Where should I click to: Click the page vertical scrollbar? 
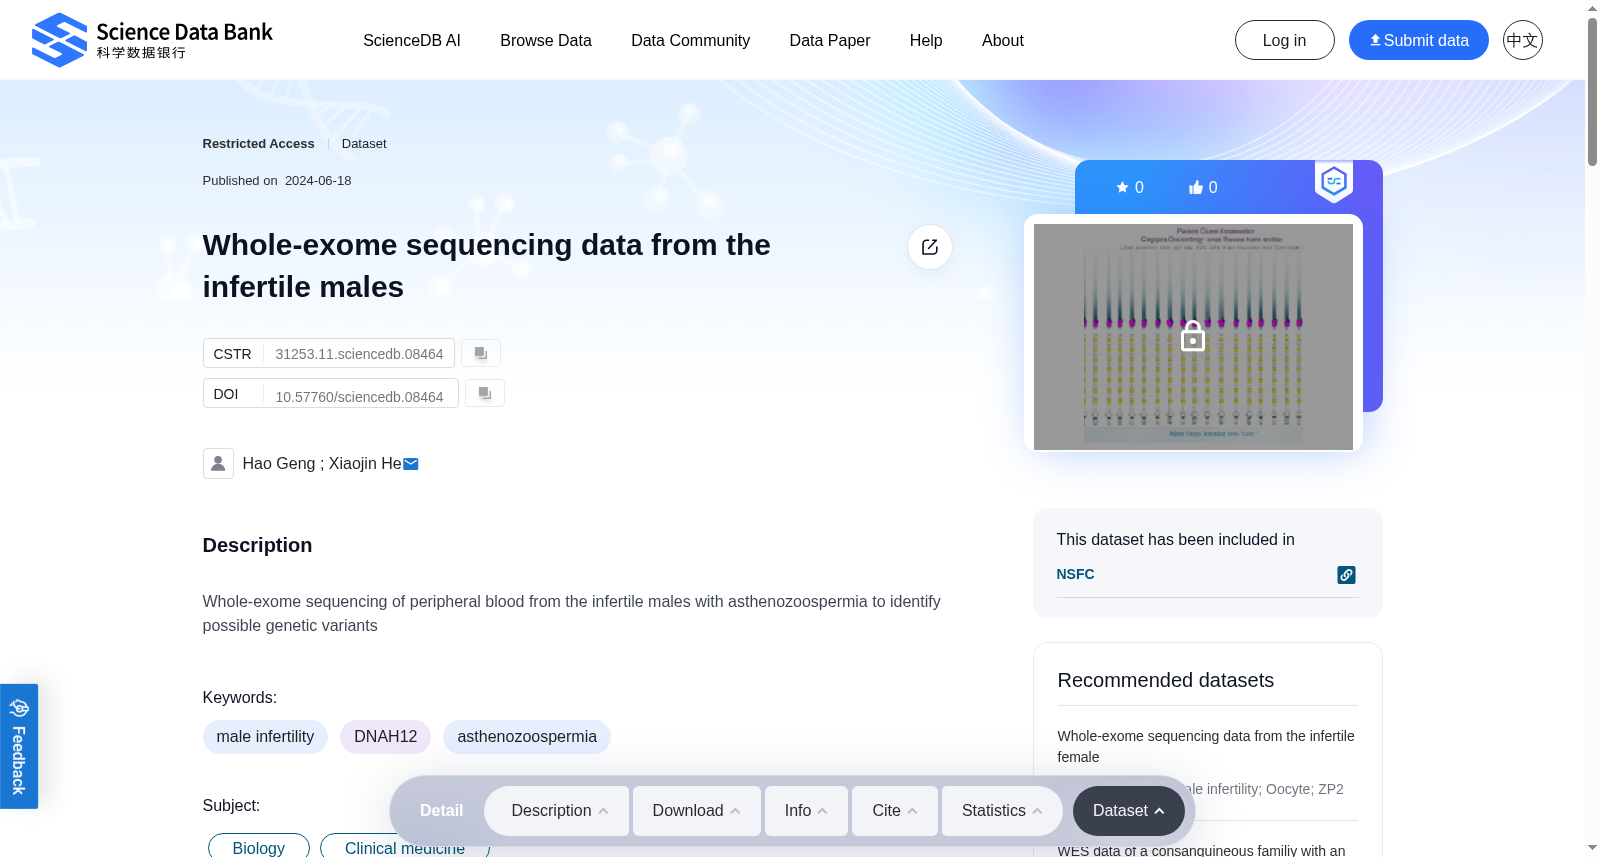(1592, 91)
